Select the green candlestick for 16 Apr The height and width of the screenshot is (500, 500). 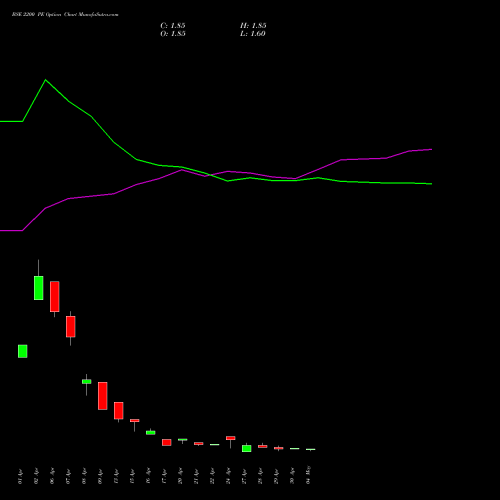[151, 433]
